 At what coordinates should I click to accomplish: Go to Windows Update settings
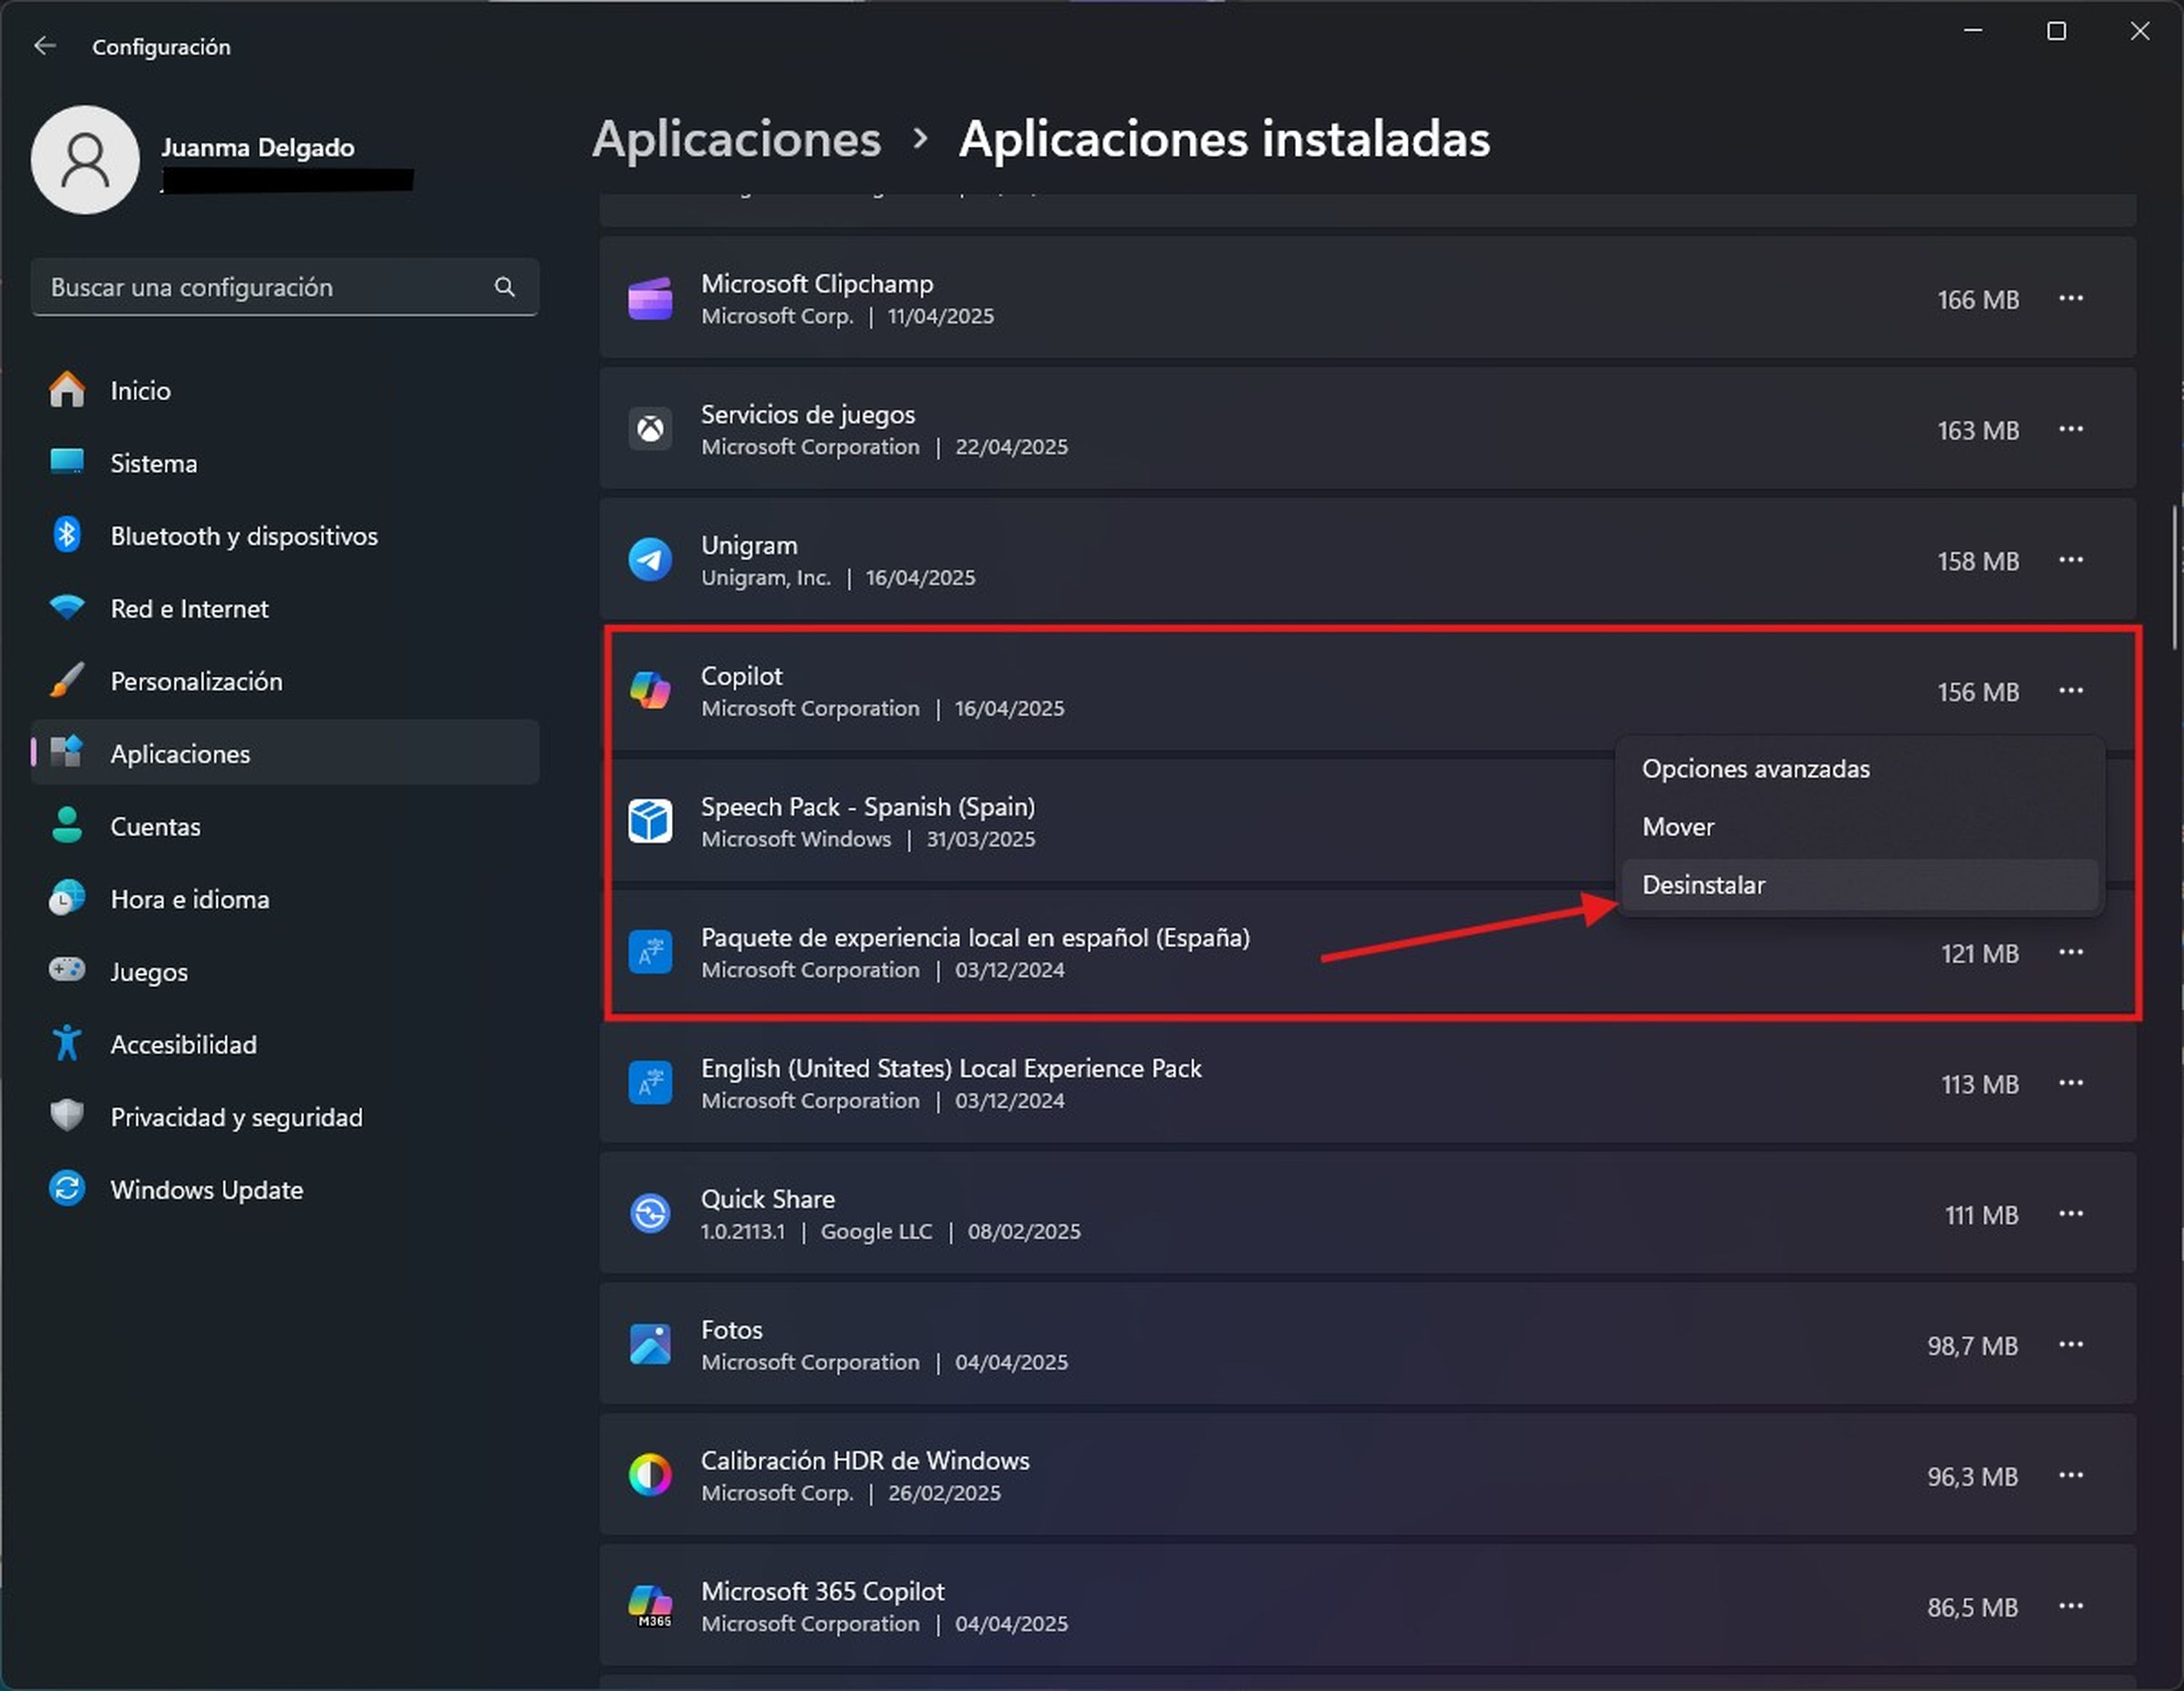tap(206, 1190)
